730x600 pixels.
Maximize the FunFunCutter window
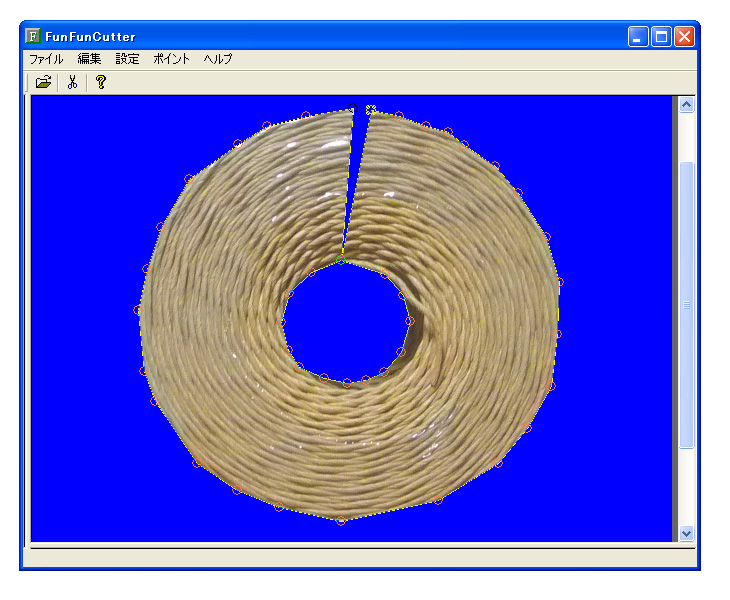coord(661,37)
